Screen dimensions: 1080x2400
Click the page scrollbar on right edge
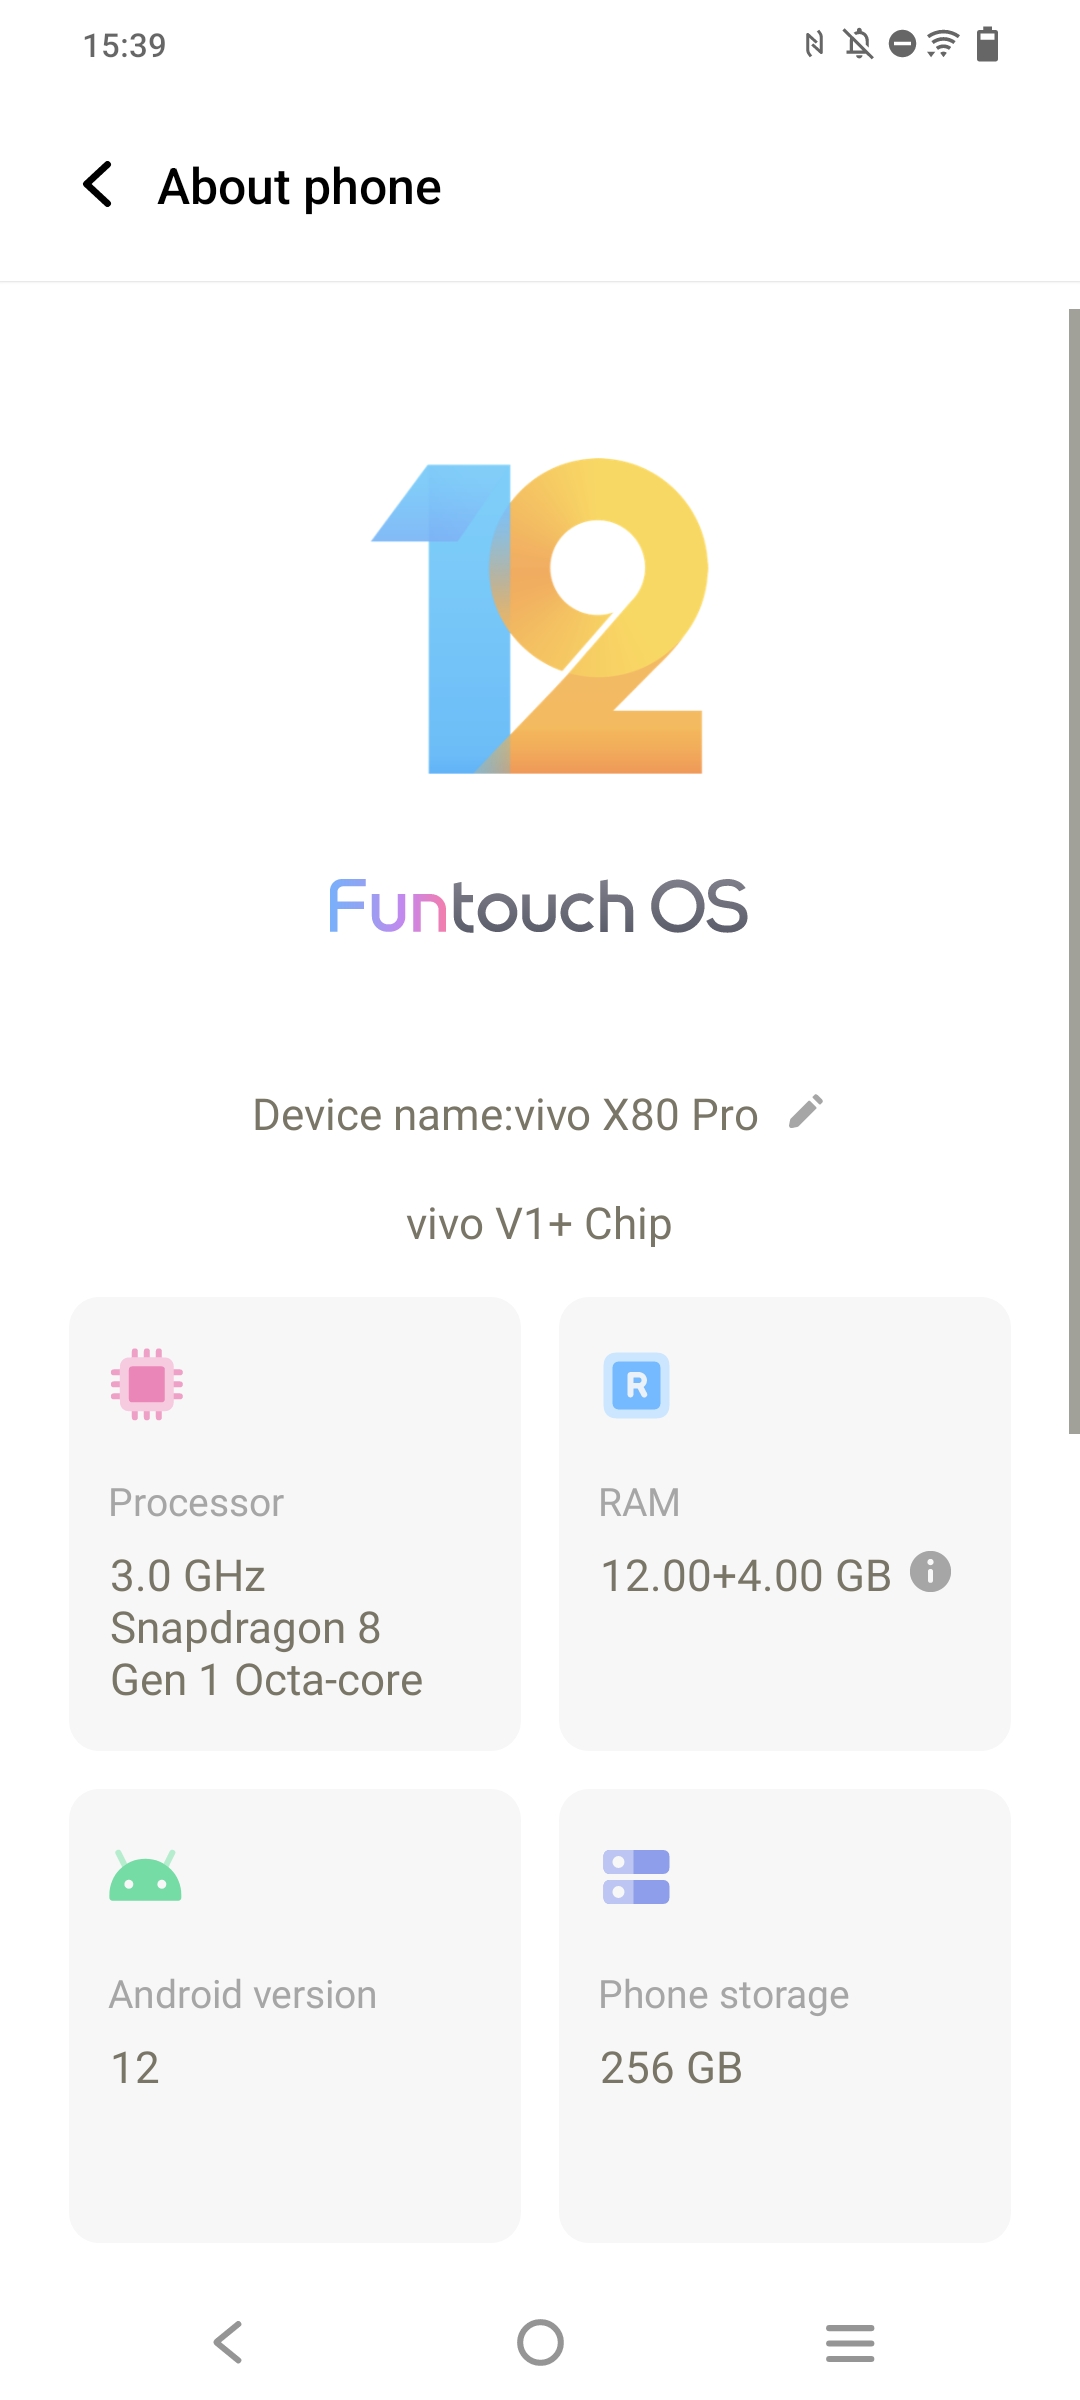[x=1074, y=871]
